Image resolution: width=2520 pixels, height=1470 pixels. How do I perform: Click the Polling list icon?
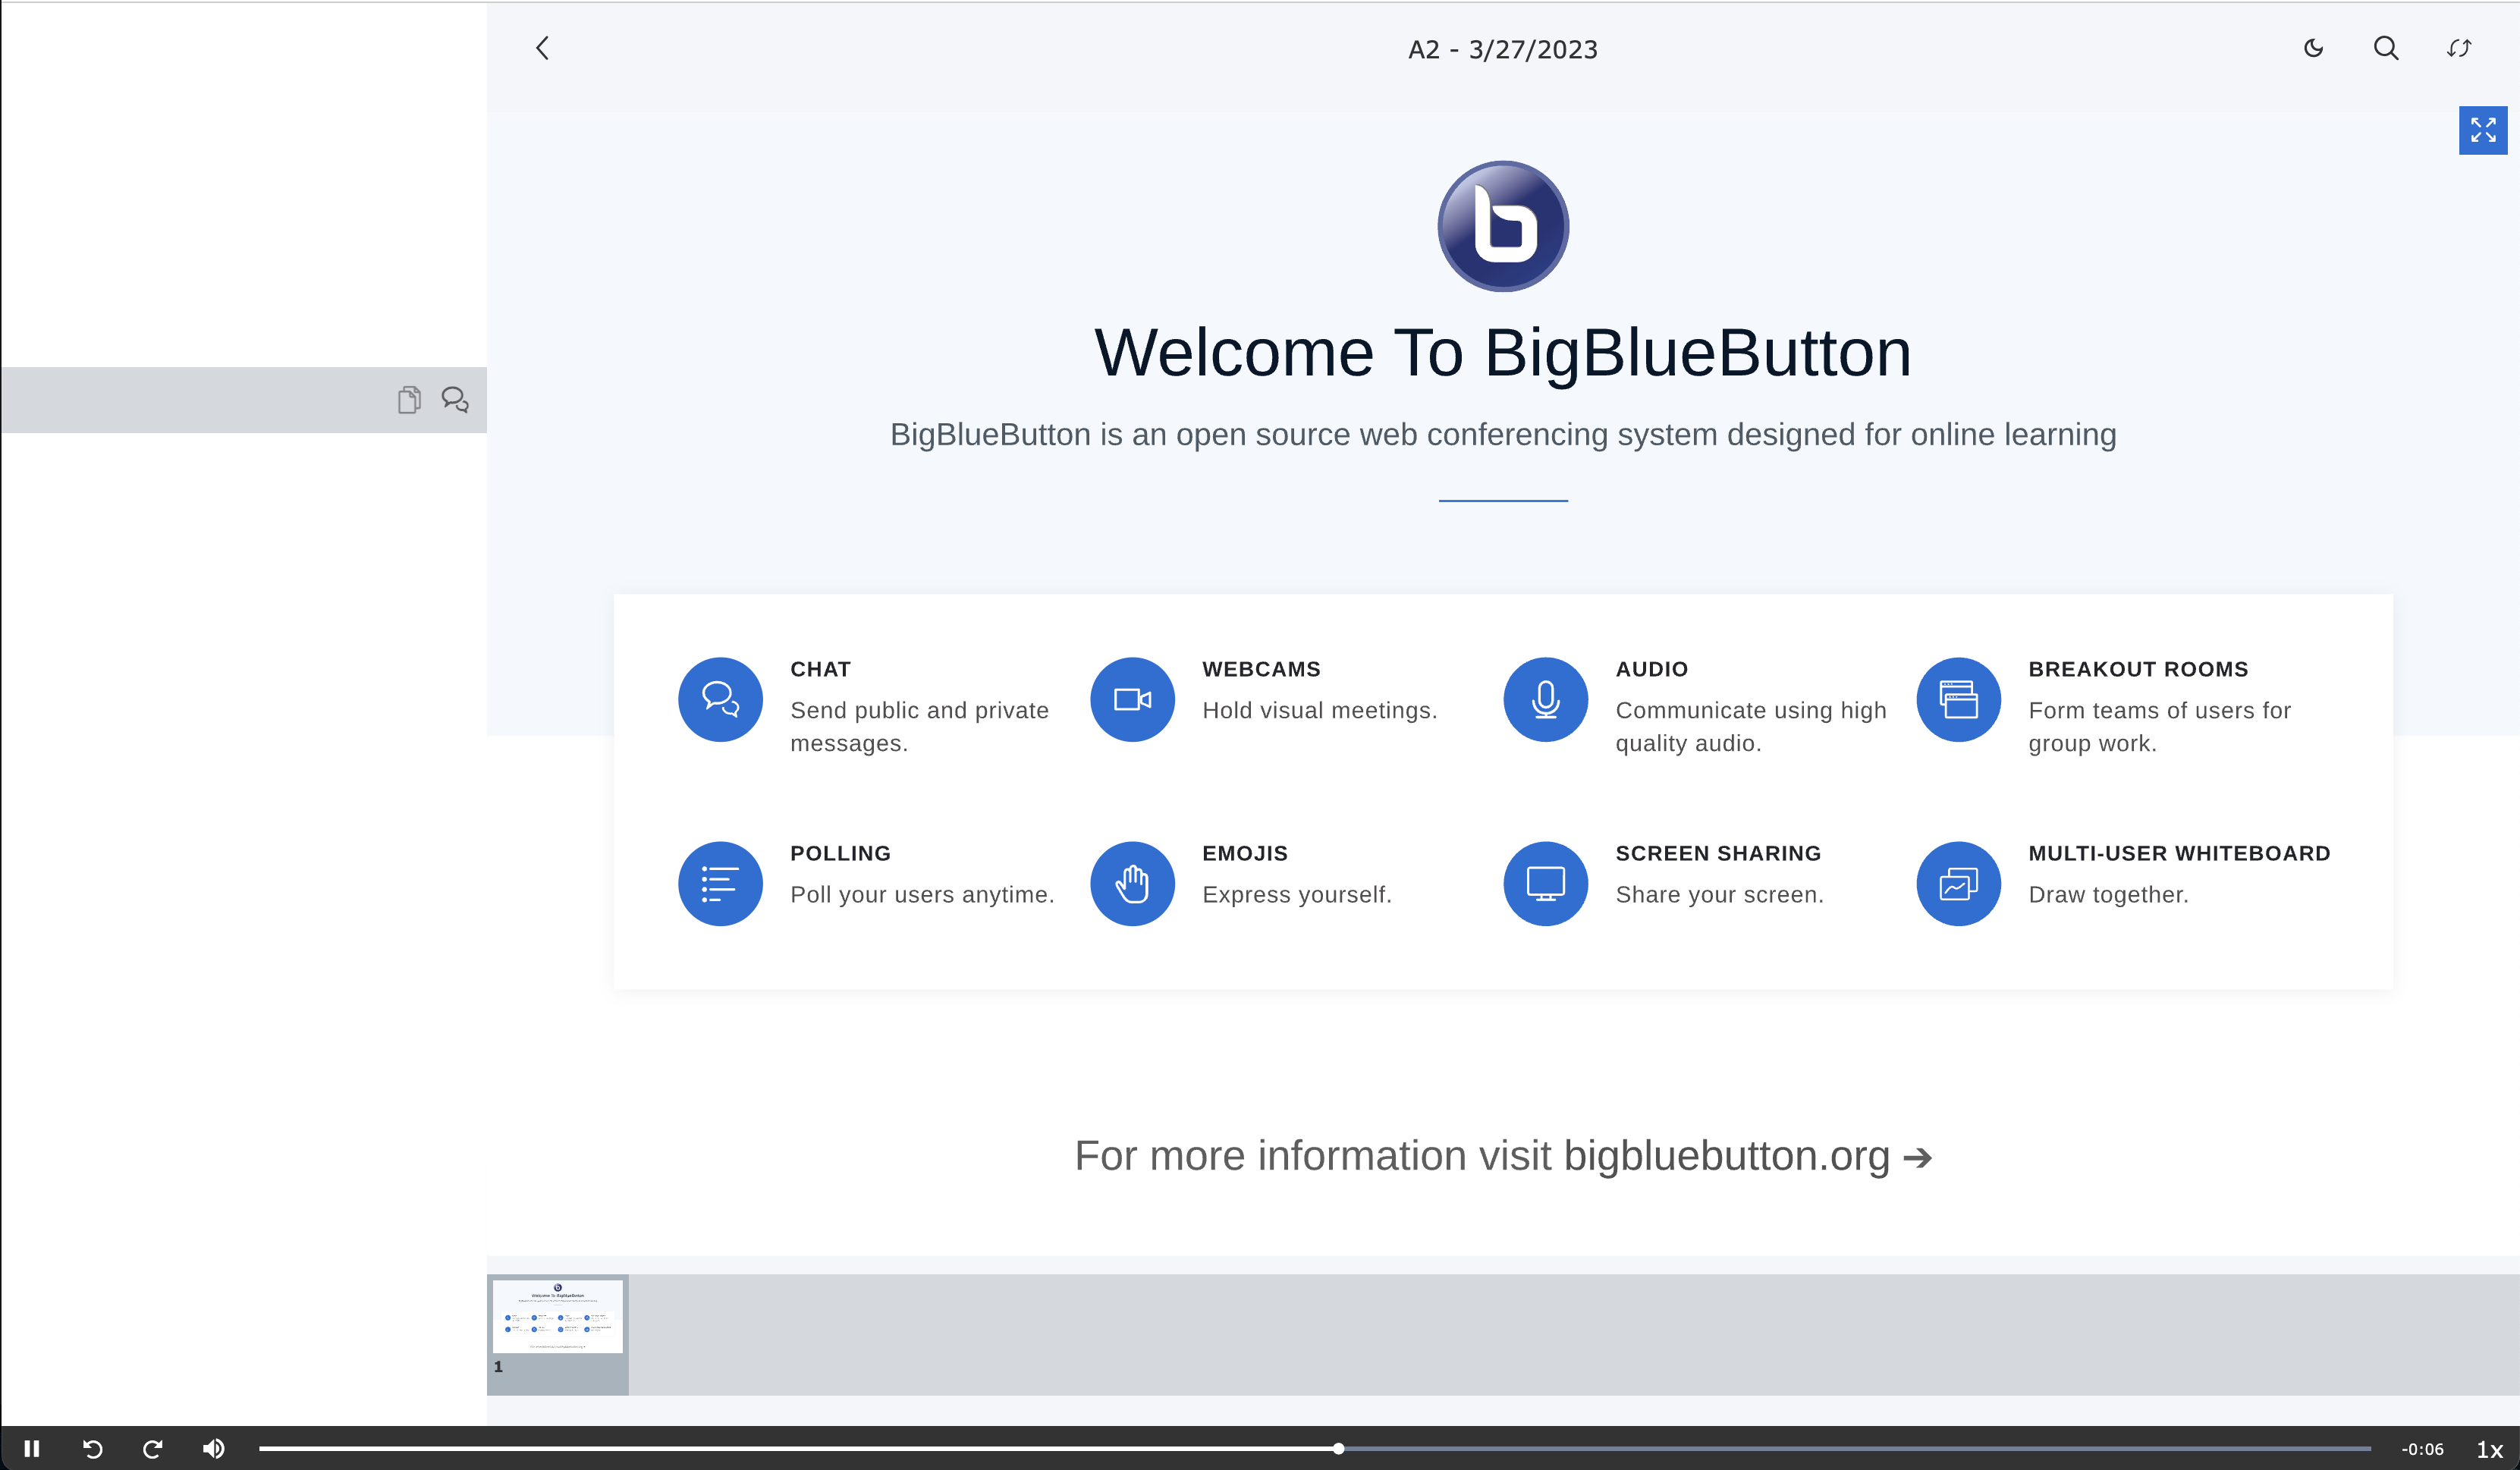tap(720, 883)
